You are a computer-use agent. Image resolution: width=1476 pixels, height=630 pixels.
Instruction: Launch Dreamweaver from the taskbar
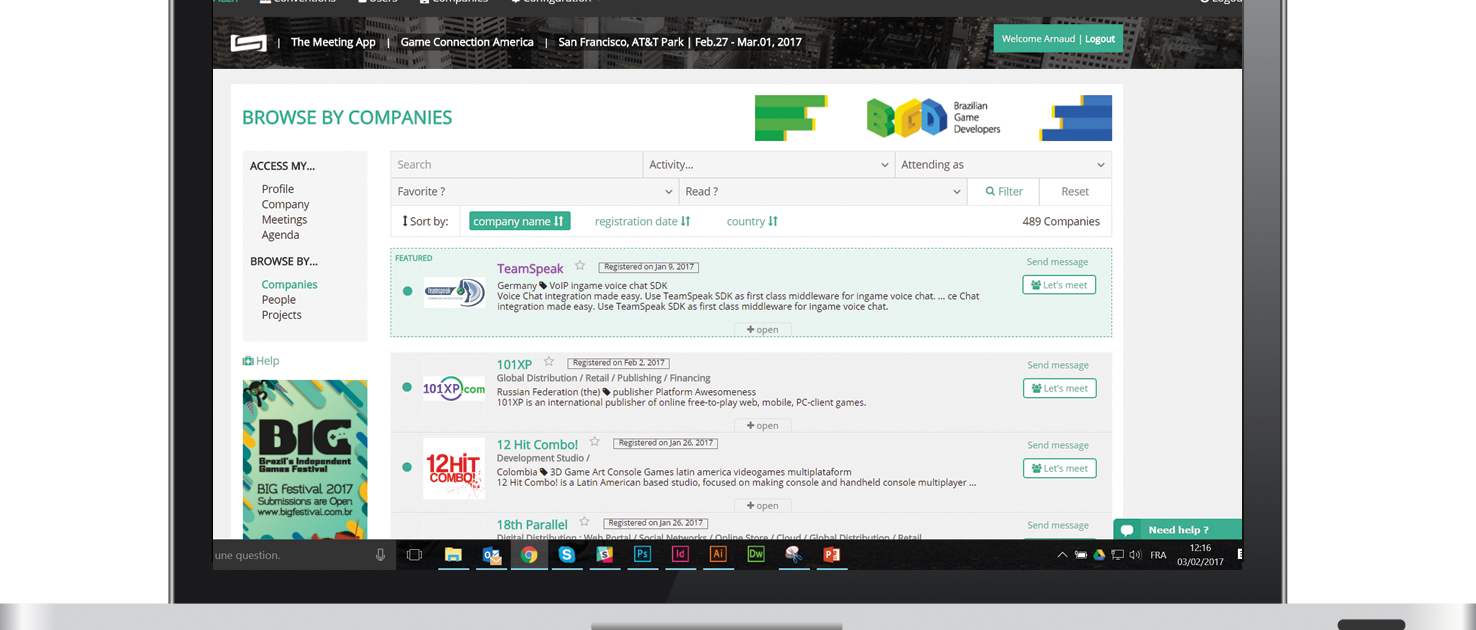tap(756, 555)
